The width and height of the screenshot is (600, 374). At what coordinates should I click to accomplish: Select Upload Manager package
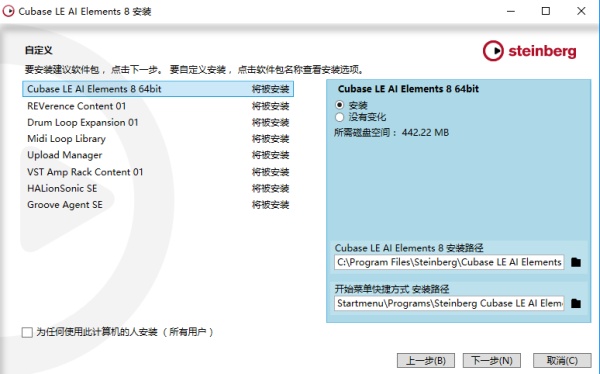(158, 155)
